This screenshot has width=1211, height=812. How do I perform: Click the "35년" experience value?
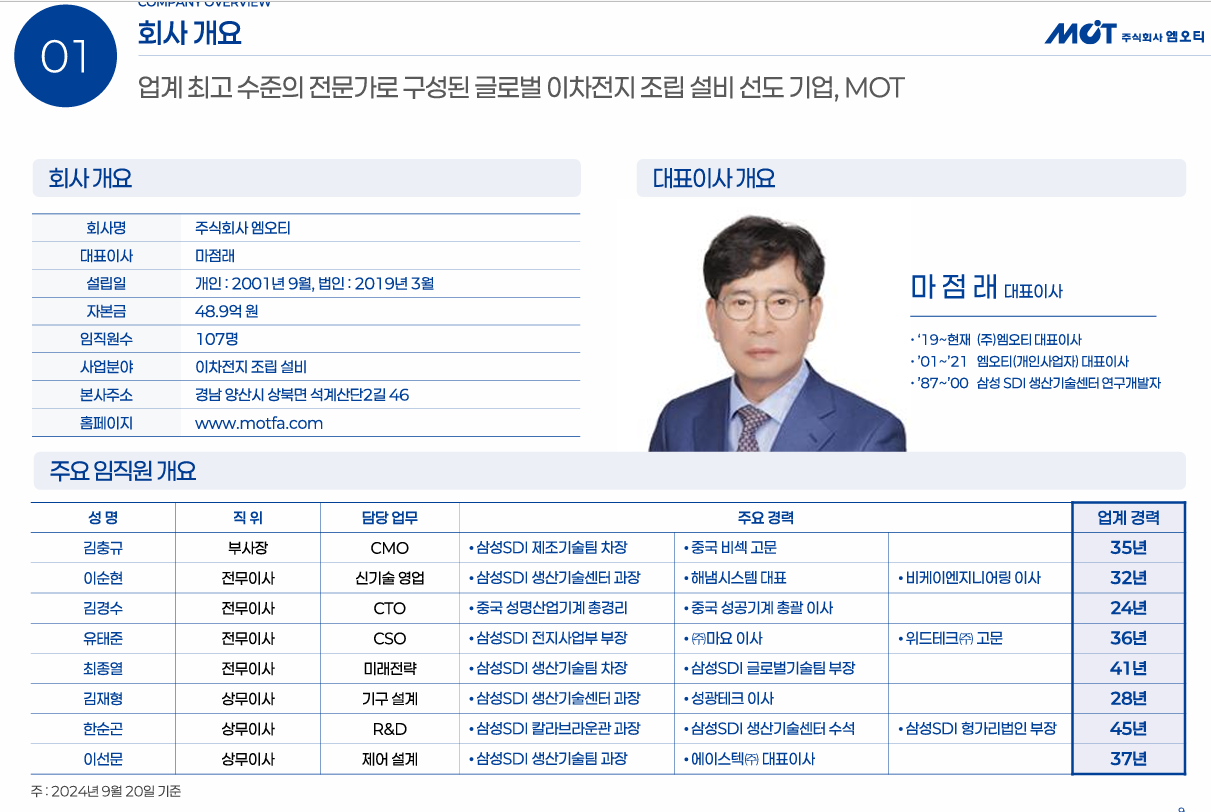coord(1128,548)
